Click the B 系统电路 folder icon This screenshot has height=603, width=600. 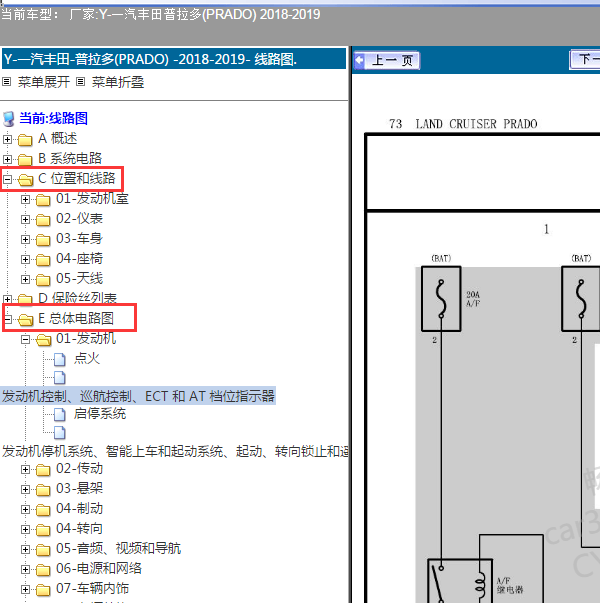[25, 160]
